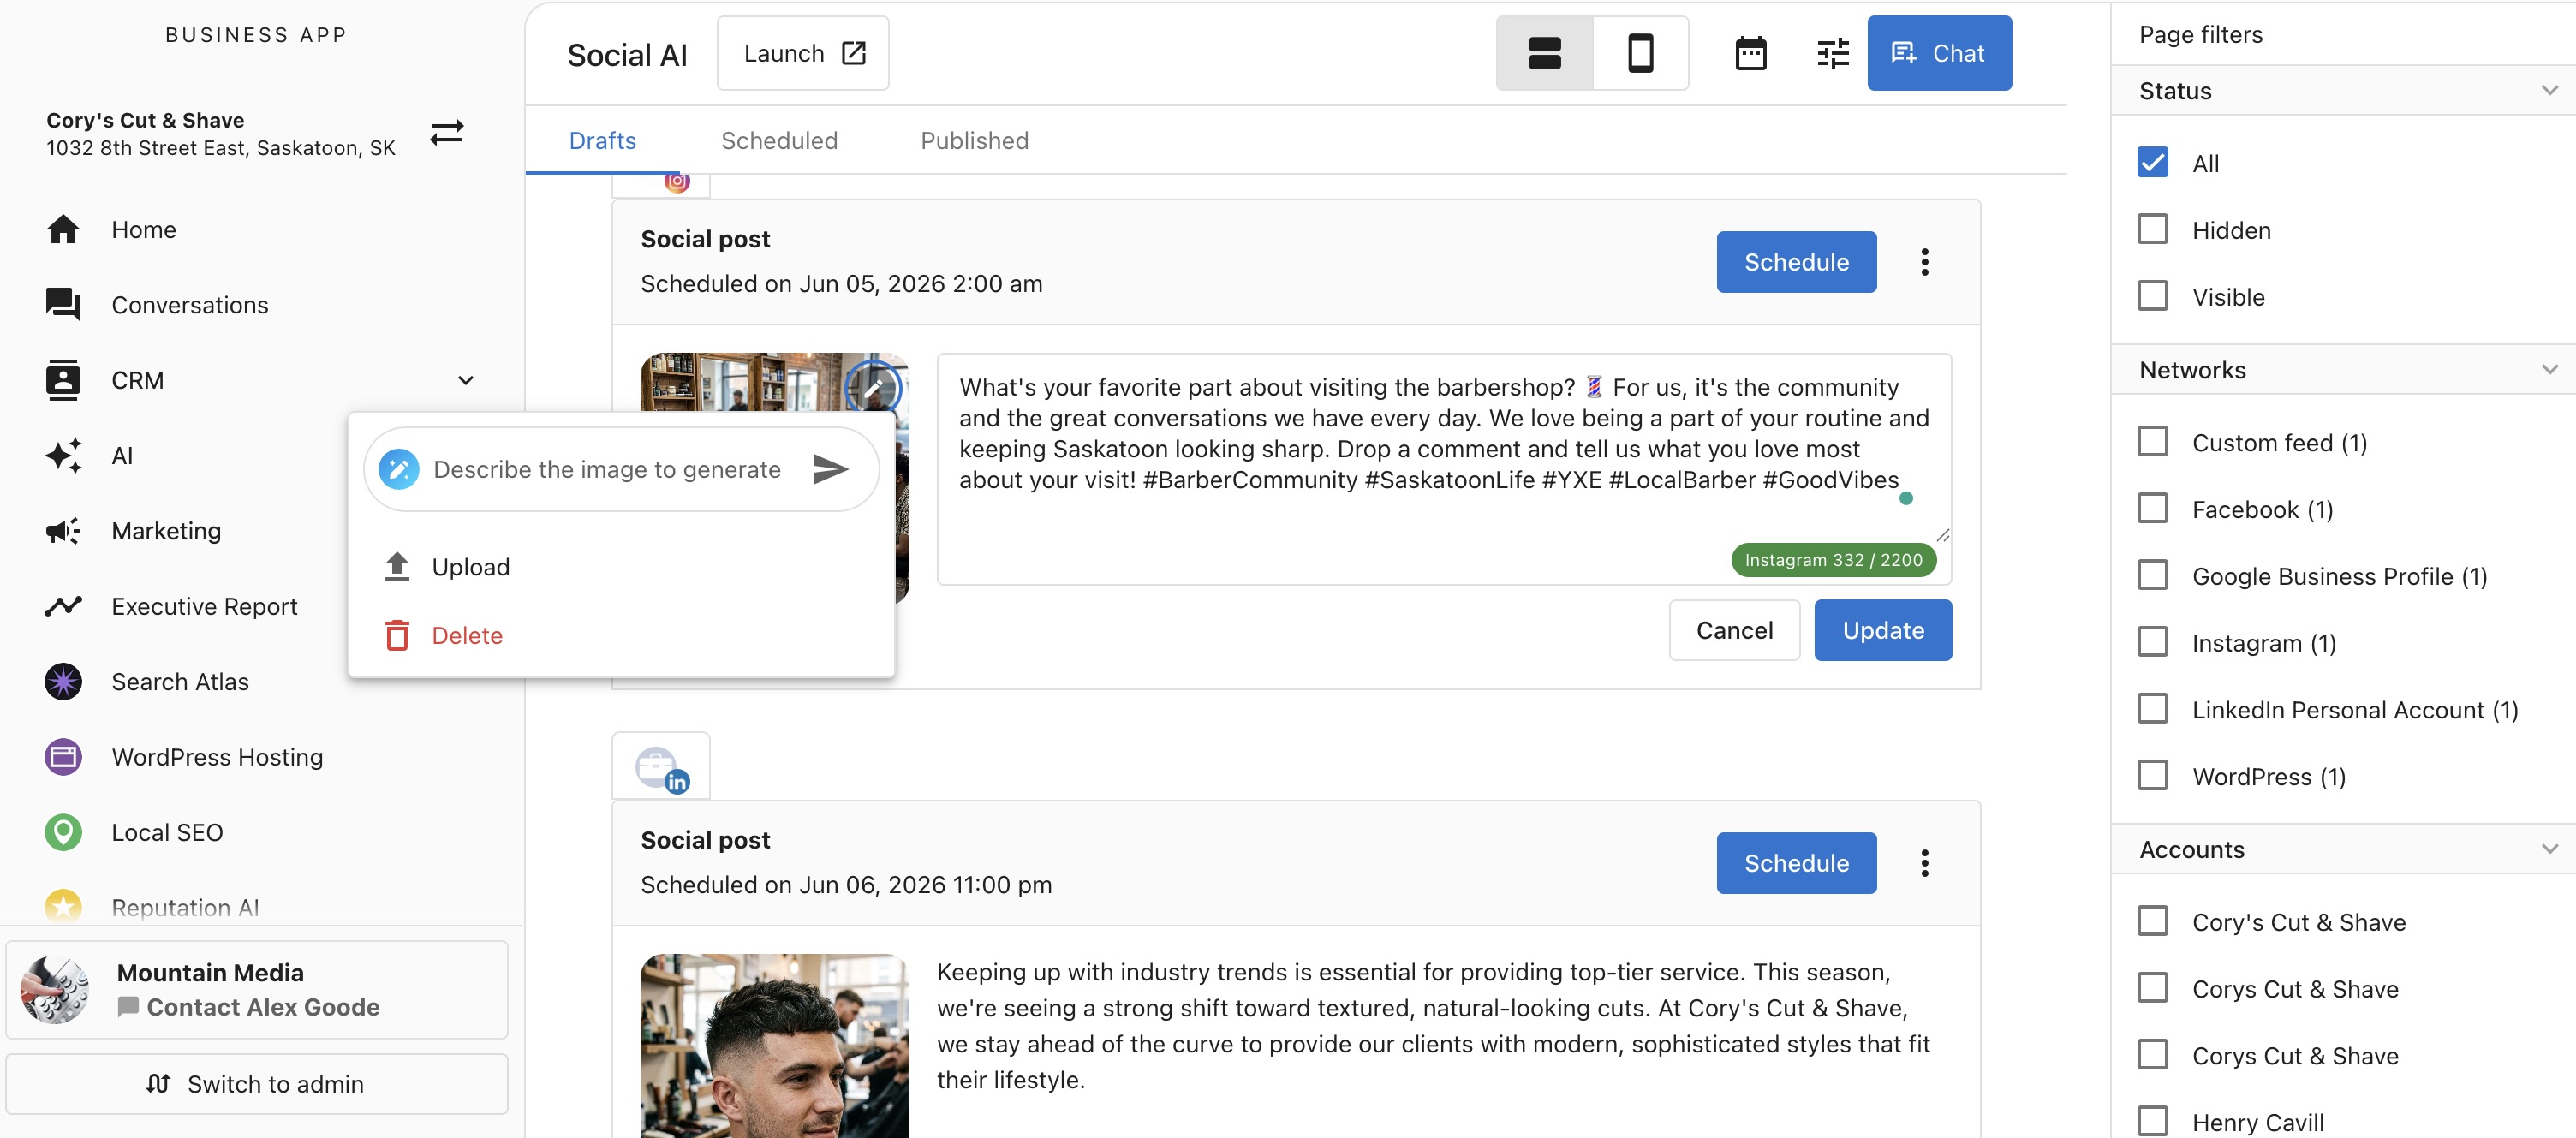The width and height of the screenshot is (2576, 1138).
Task: Click the Instagram 332 / 2200 counter badge
Action: click(x=1833, y=560)
